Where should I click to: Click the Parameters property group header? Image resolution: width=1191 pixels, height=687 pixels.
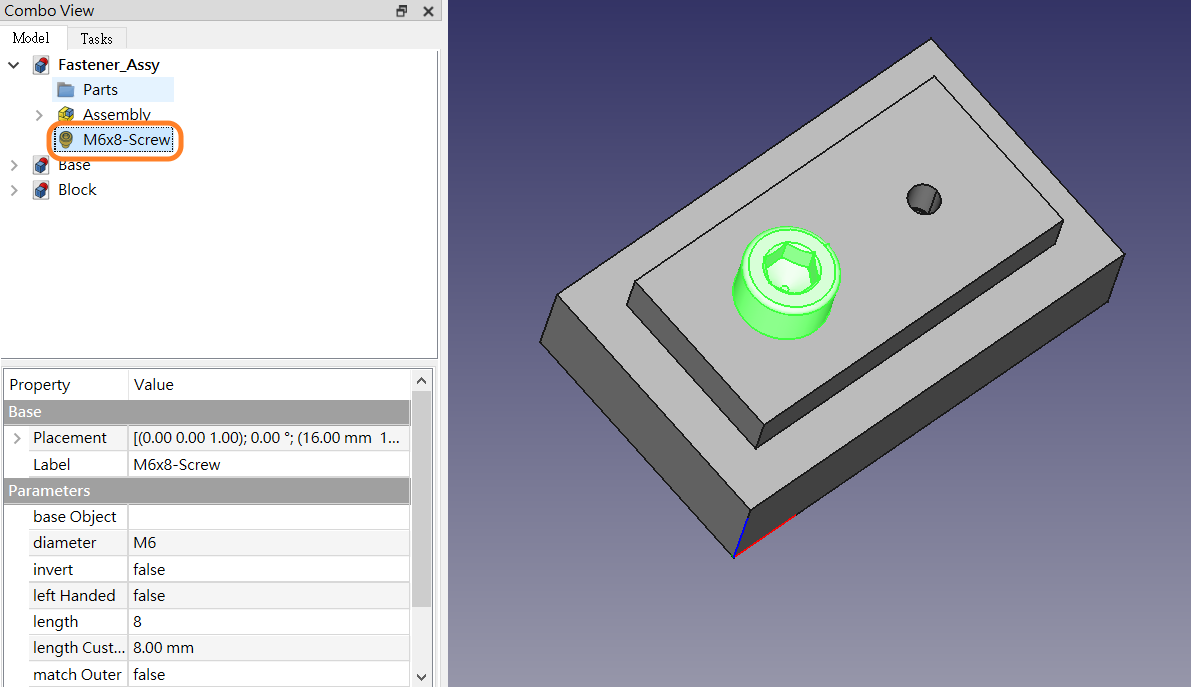tap(207, 491)
